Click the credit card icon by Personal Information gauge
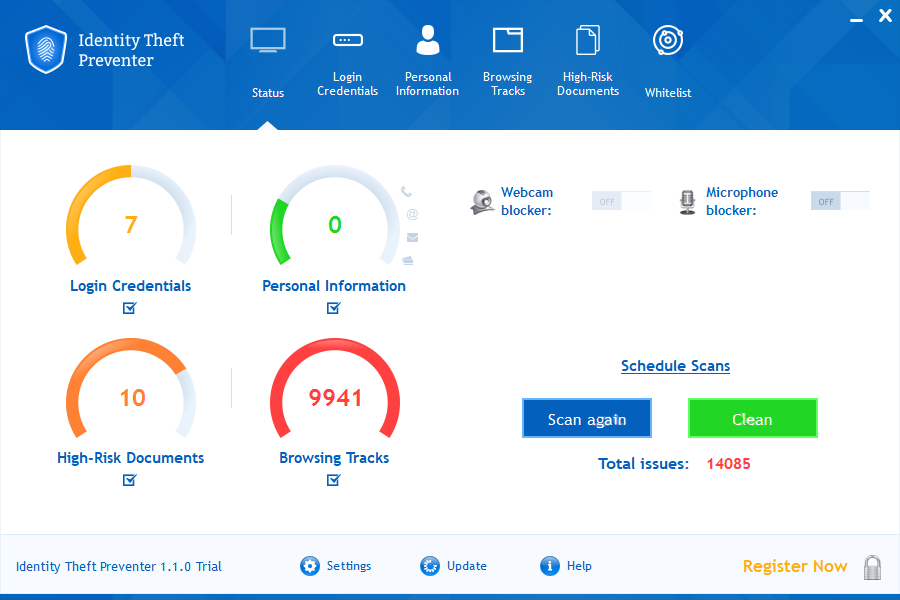Screen dimensions: 900x600 pyautogui.click(x=408, y=261)
